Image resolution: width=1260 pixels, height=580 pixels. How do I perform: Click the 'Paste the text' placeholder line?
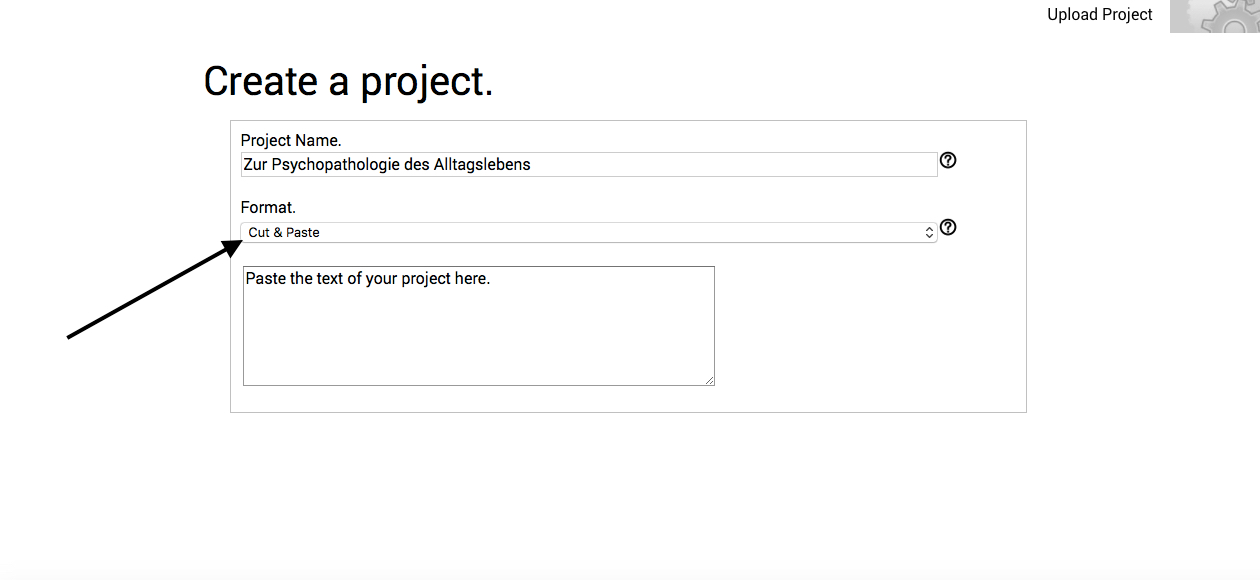click(x=368, y=279)
